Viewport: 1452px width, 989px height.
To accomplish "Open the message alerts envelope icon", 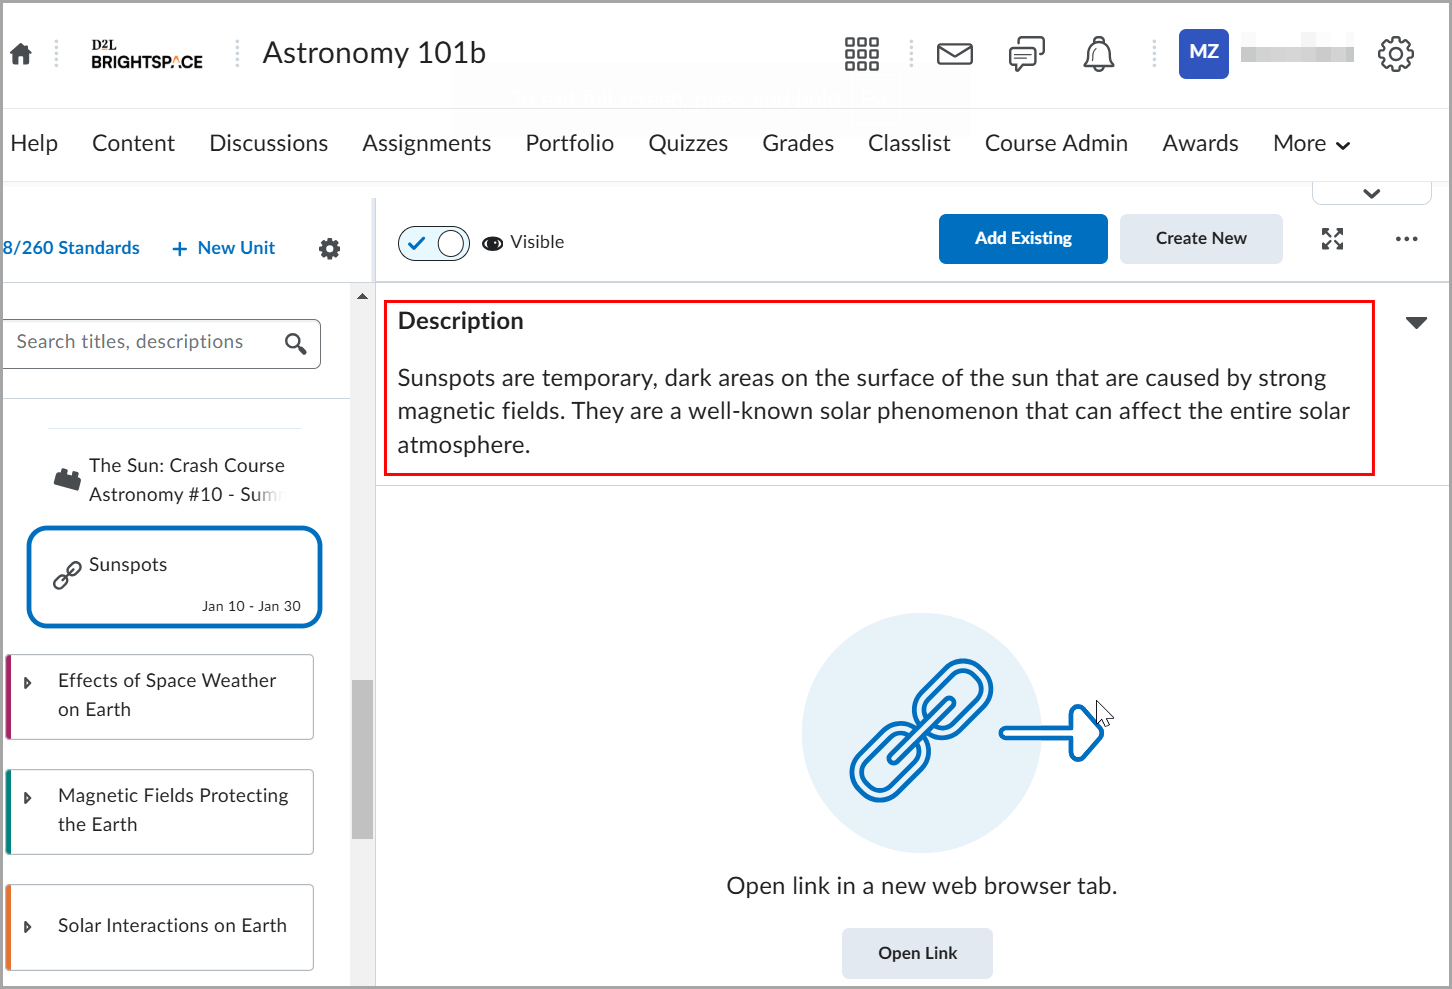I will [x=954, y=54].
